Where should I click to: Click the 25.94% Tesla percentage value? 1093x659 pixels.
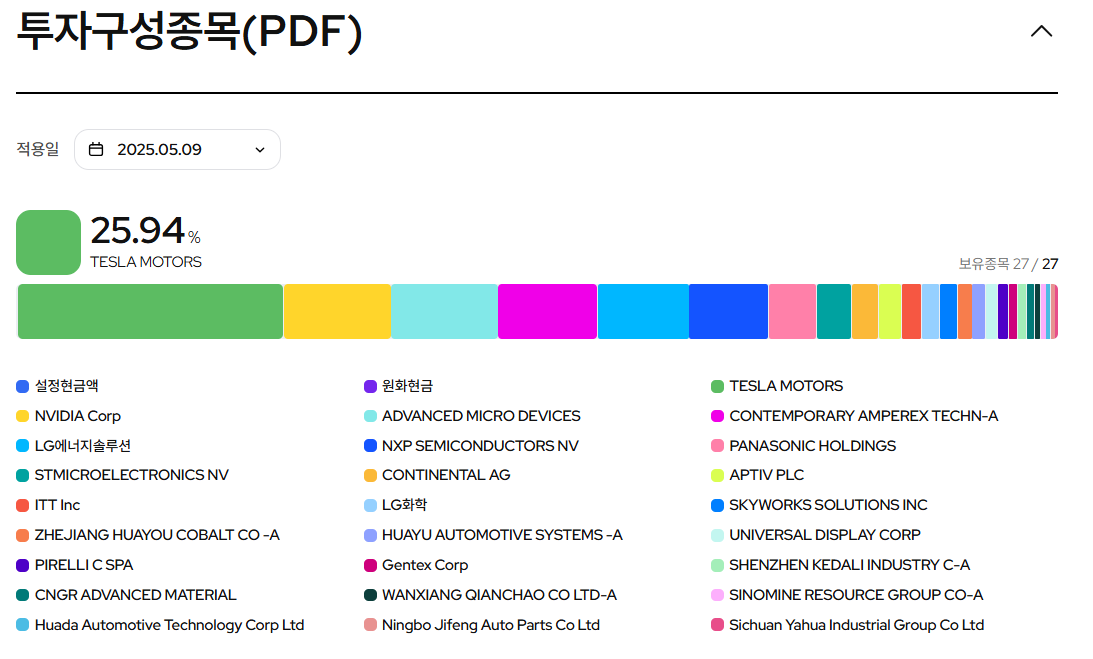coord(145,230)
